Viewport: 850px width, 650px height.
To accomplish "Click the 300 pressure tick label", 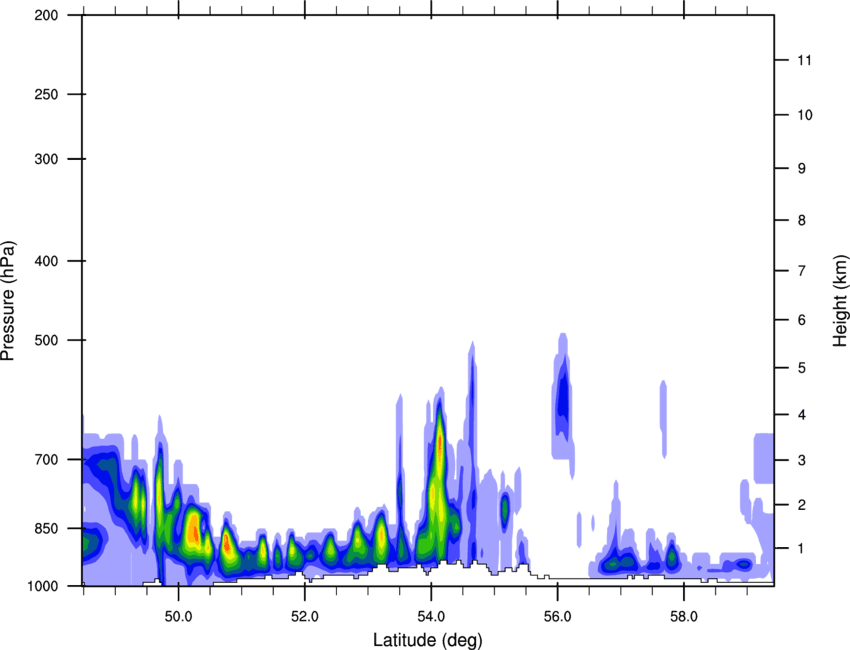I will pos(46,159).
